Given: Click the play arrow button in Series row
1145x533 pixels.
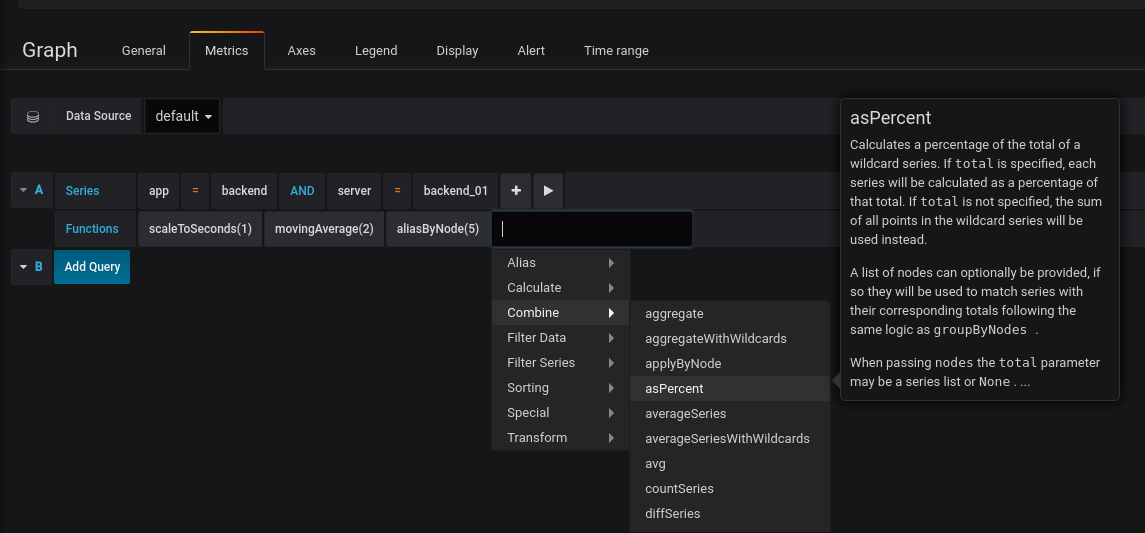Looking at the screenshot, I should coord(548,191).
